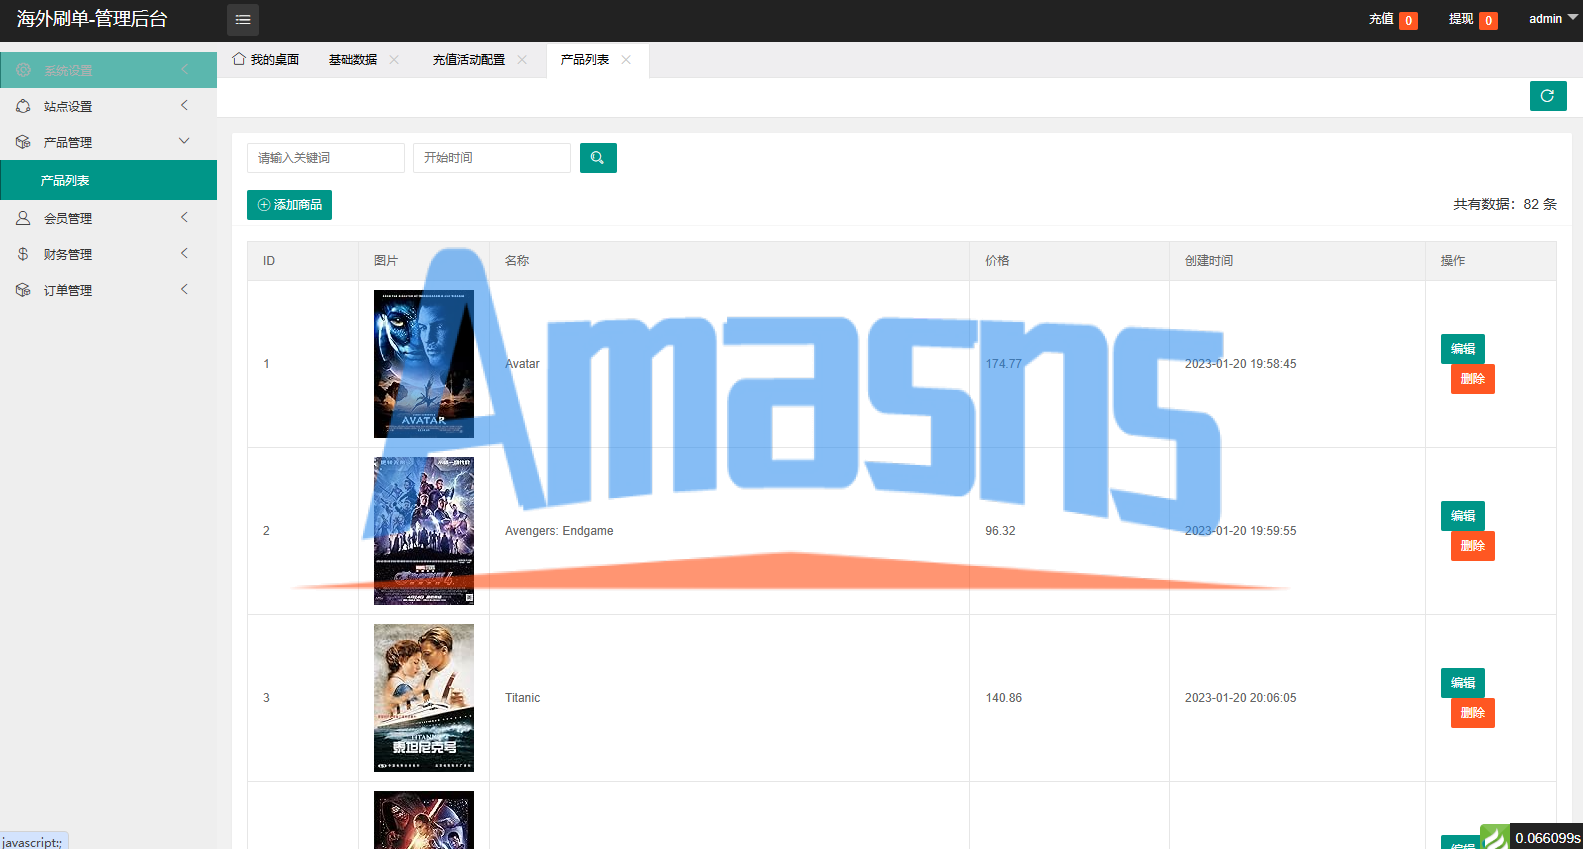The width and height of the screenshot is (1583, 849).
Task: Edit the Avengers: Endgame product
Action: coord(1463,516)
